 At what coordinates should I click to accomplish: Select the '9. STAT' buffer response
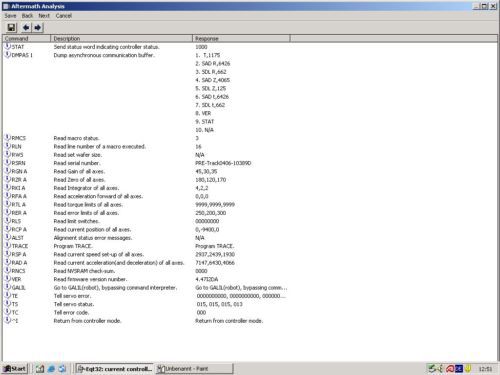point(205,122)
